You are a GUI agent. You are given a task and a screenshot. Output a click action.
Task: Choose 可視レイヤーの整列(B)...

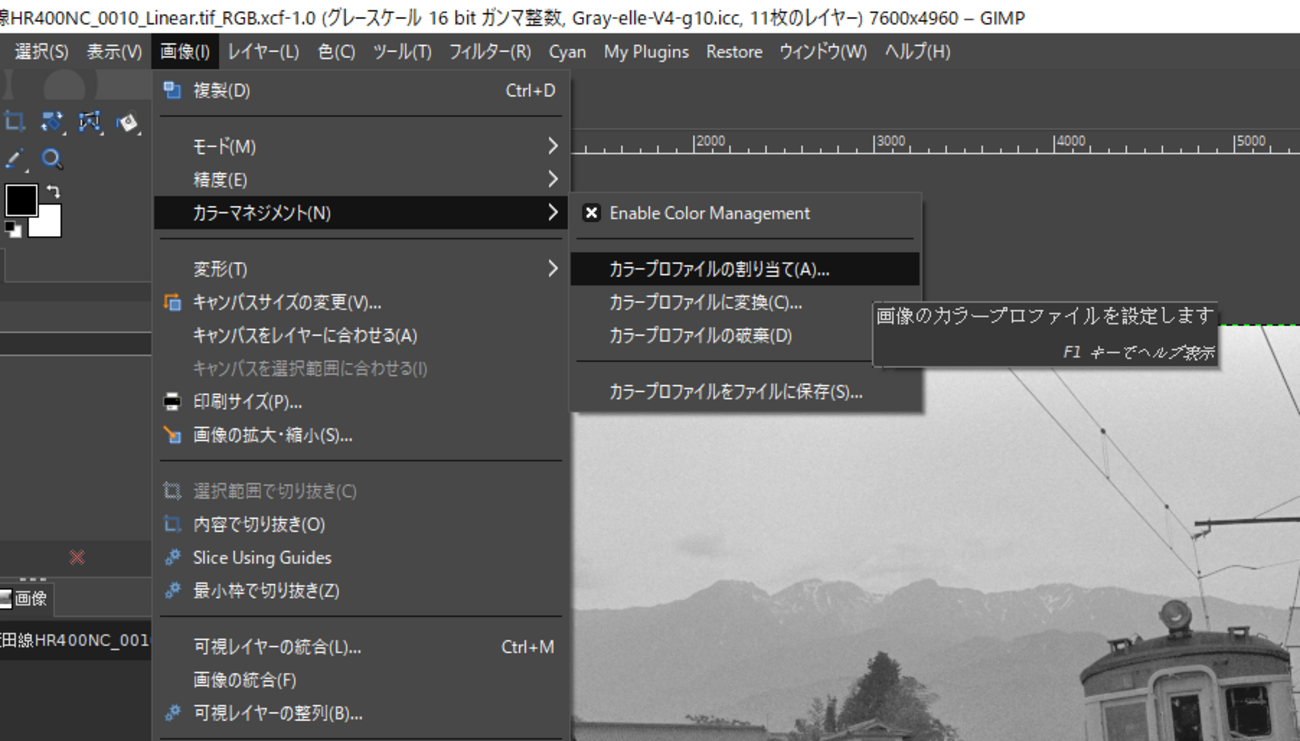click(360, 713)
